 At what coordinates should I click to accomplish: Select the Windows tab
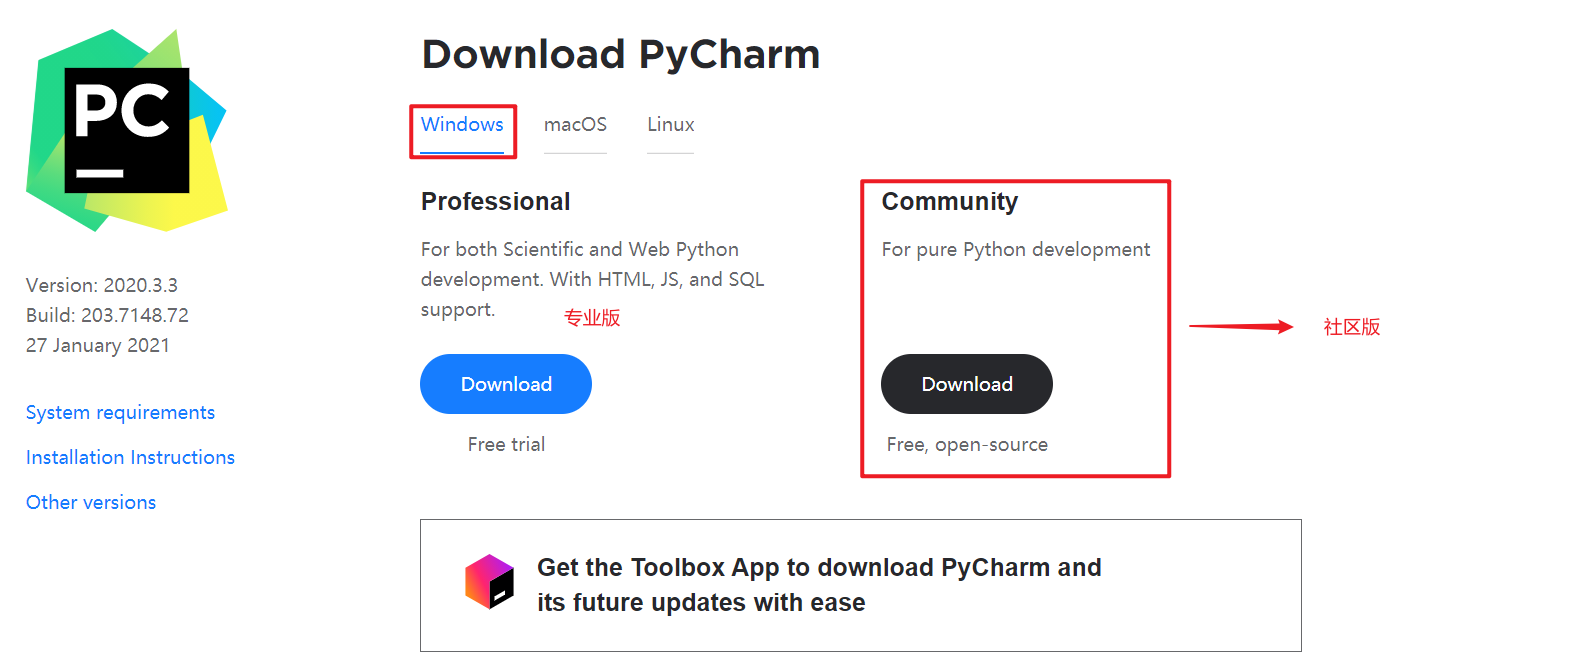(462, 125)
